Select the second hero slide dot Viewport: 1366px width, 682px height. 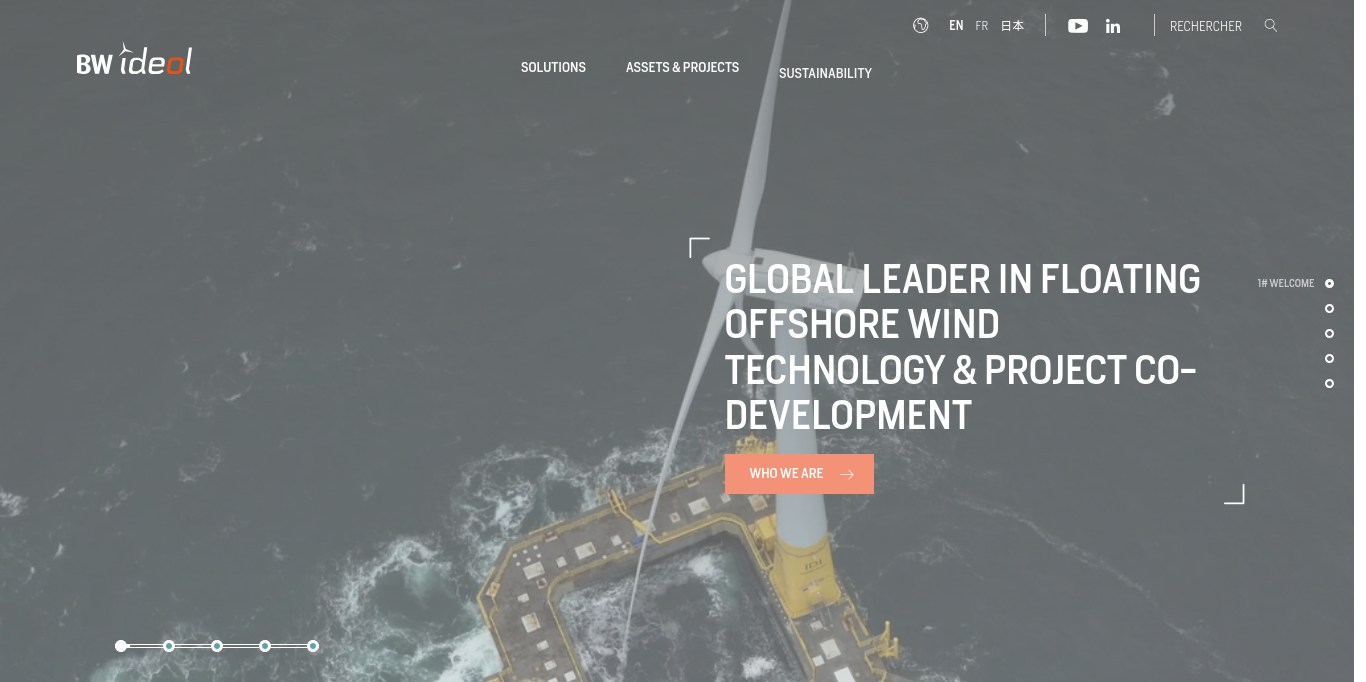(169, 646)
